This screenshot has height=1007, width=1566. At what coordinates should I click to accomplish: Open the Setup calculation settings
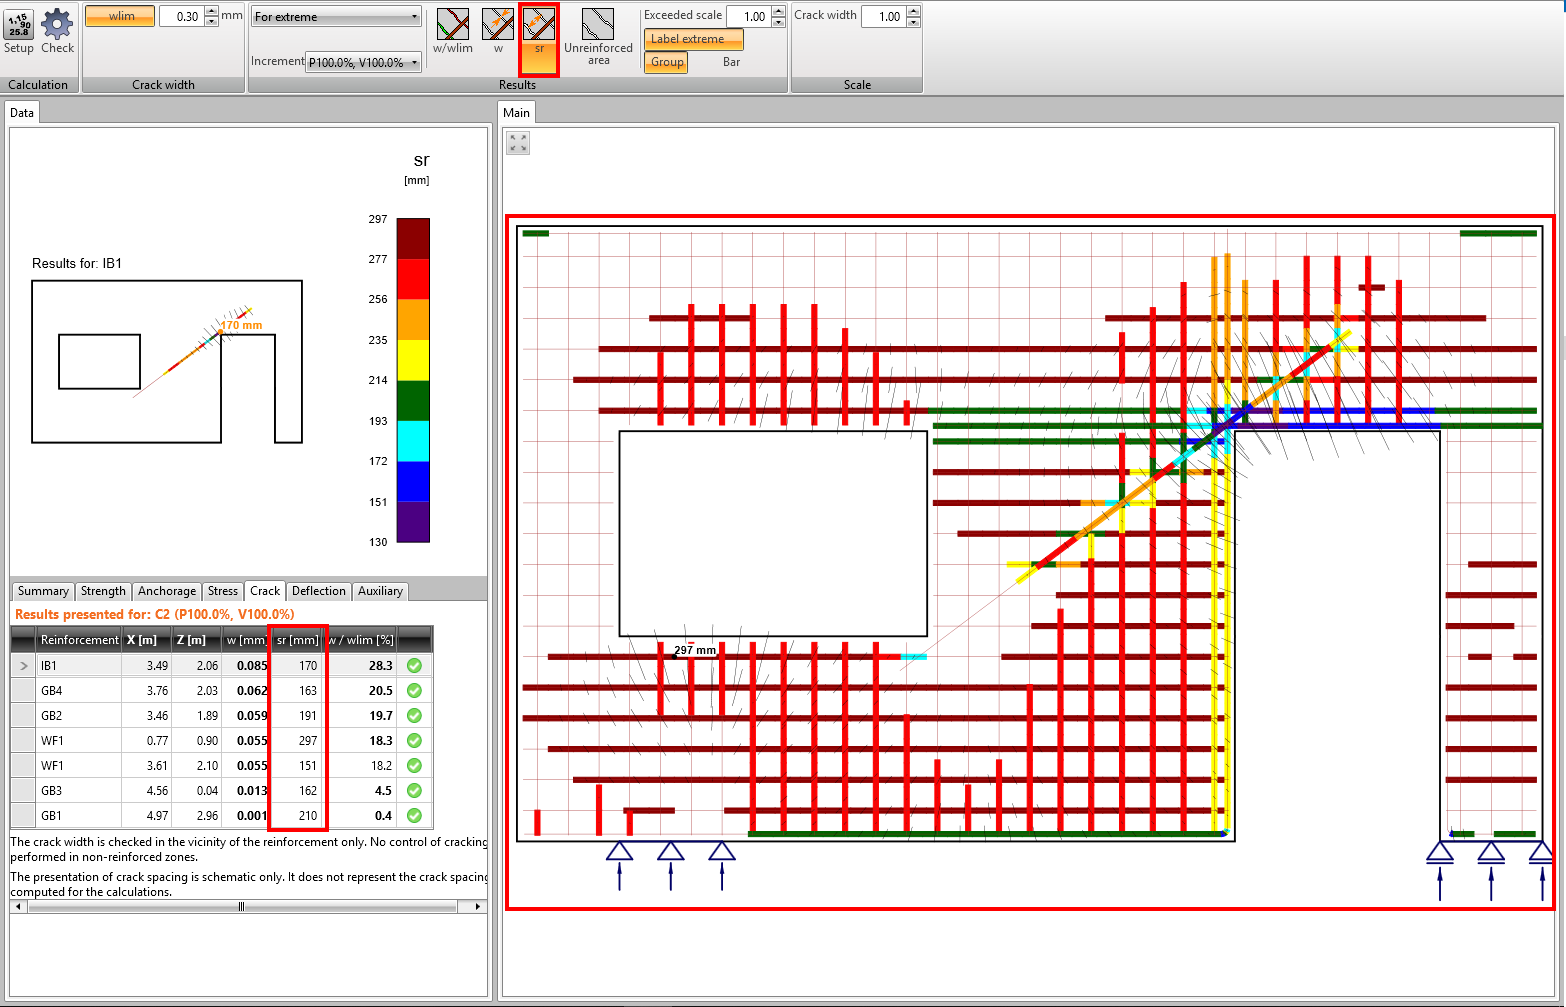[19, 31]
